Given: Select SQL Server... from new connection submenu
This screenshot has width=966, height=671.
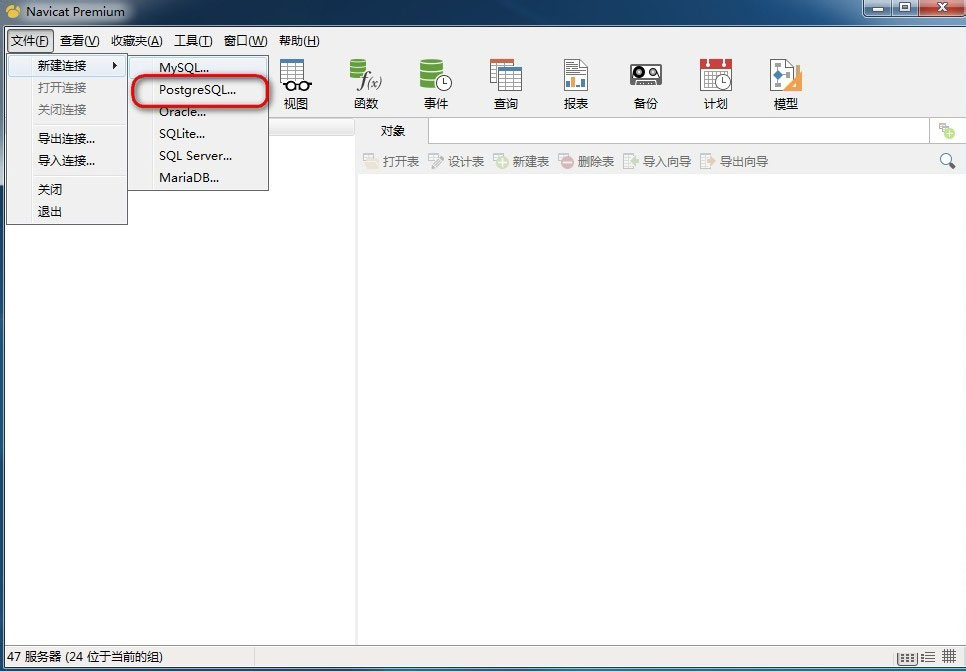Looking at the screenshot, I should 198,156.
